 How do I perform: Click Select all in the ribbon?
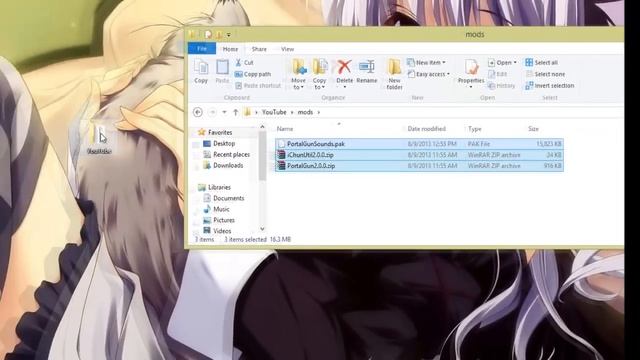[542, 62]
